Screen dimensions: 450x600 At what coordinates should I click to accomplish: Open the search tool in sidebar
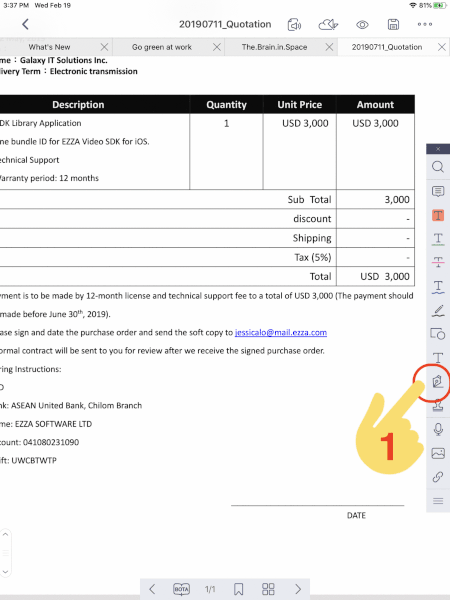click(x=438, y=167)
